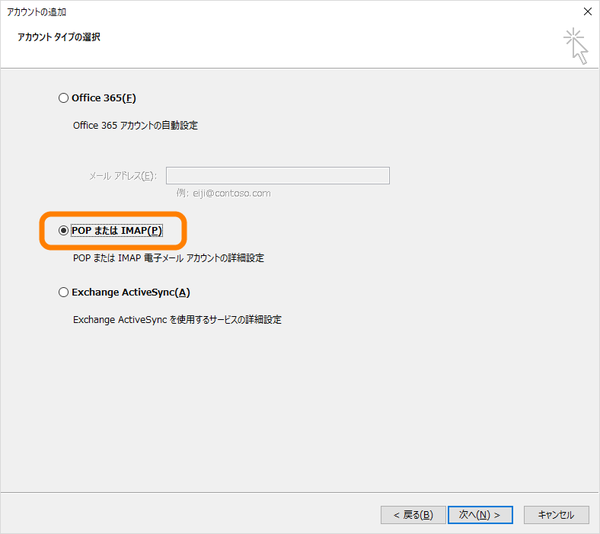This screenshot has width=600, height=534.
Task: Go back with 戻る(B) button
Action: [x=413, y=515]
